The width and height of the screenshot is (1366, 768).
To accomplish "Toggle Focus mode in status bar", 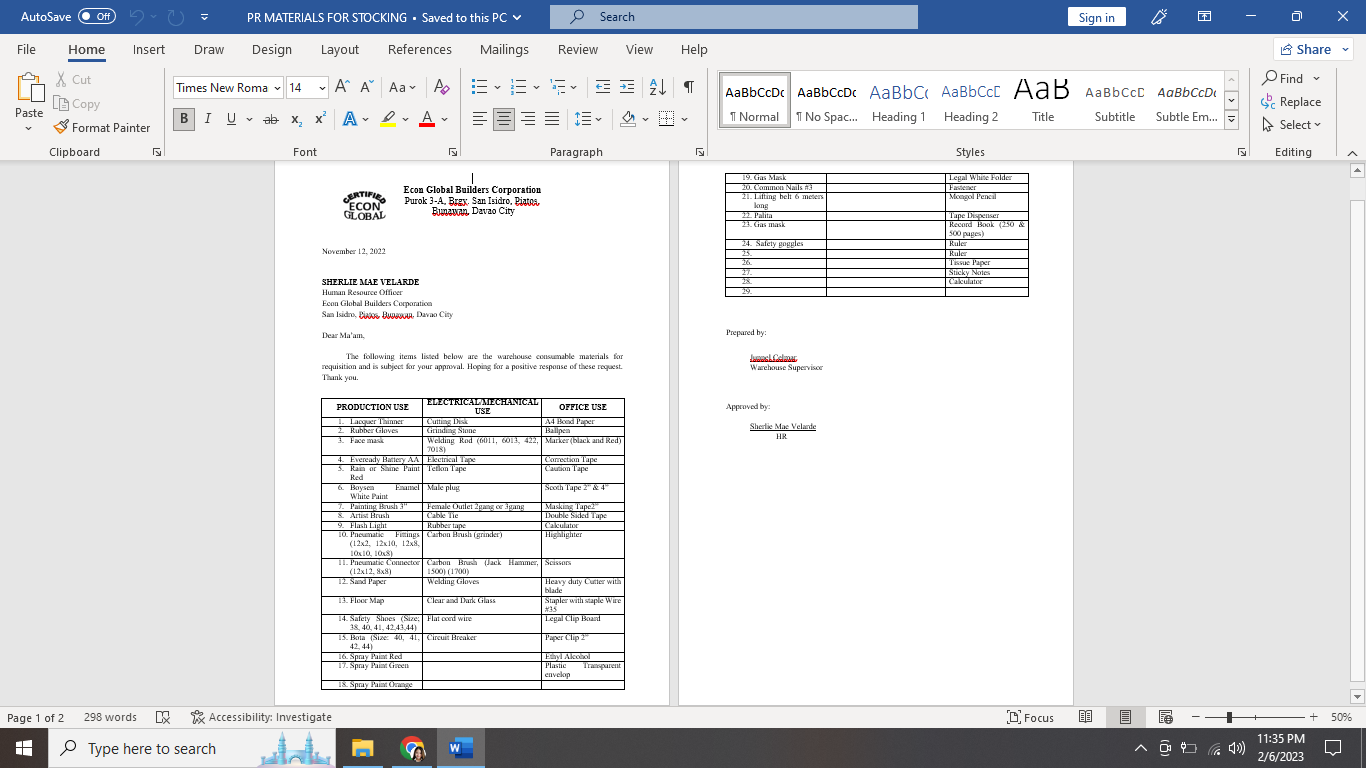I will (1031, 718).
